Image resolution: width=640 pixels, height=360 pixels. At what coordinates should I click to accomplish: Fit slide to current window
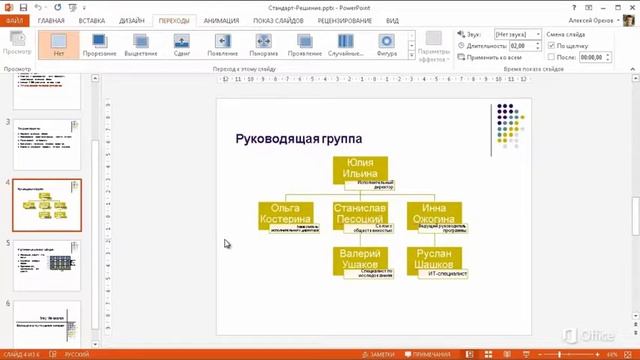click(628, 354)
